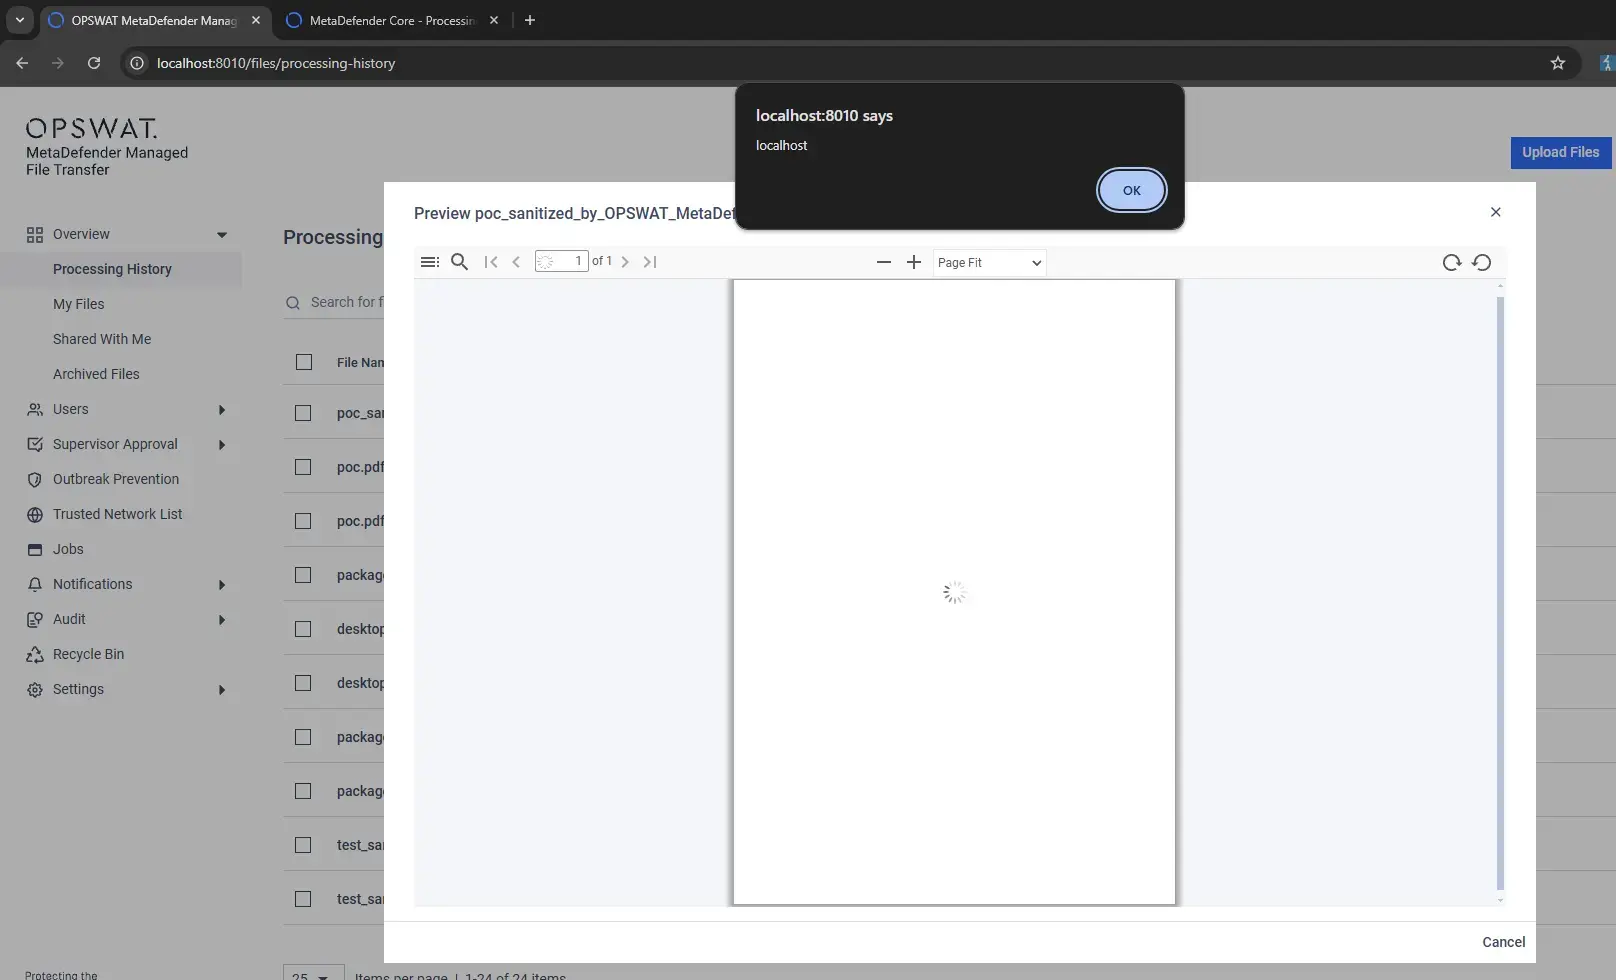Image resolution: width=1616 pixels, height=980 pixels.
Task: Click the Notifications bell icon
Action: point(35,584)
